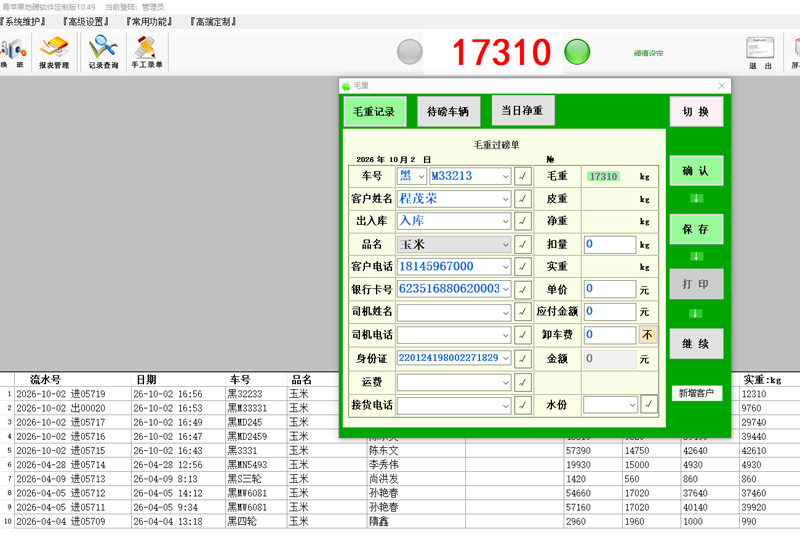
Task: Expand the 出入库 入库 dropdown
Action: click(505, 221)
